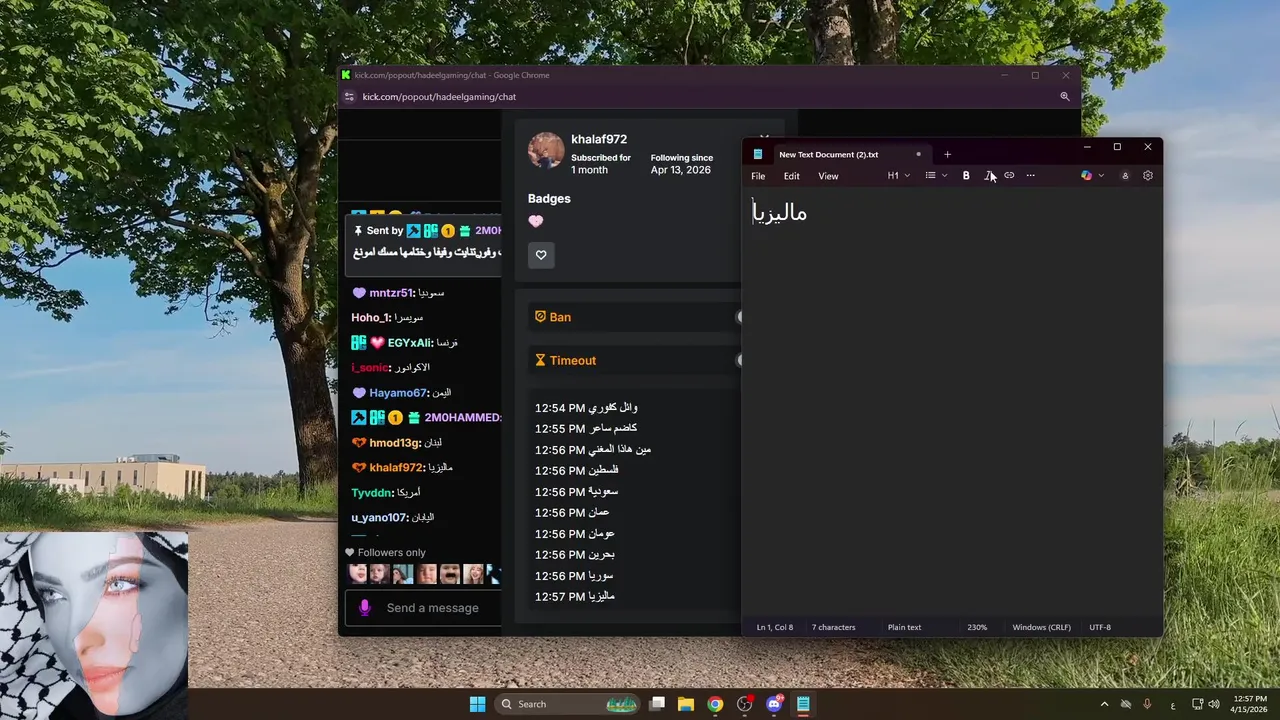Click the 12:57 PM message in history
Screen dimensions: 1280x720
575,597
